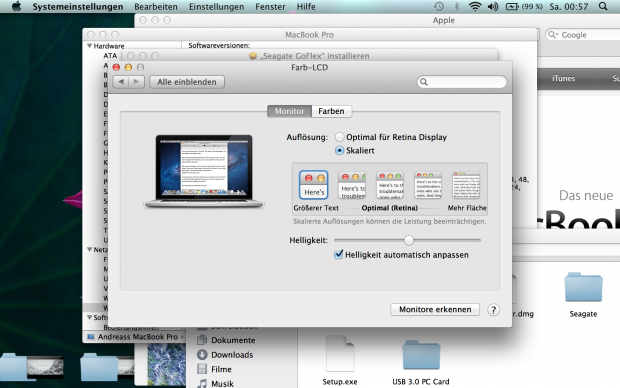This screenshot has height=388, width=620.
Task: Collapse the Hardware section in MacBook Pro window
Action: pos(89,46)
